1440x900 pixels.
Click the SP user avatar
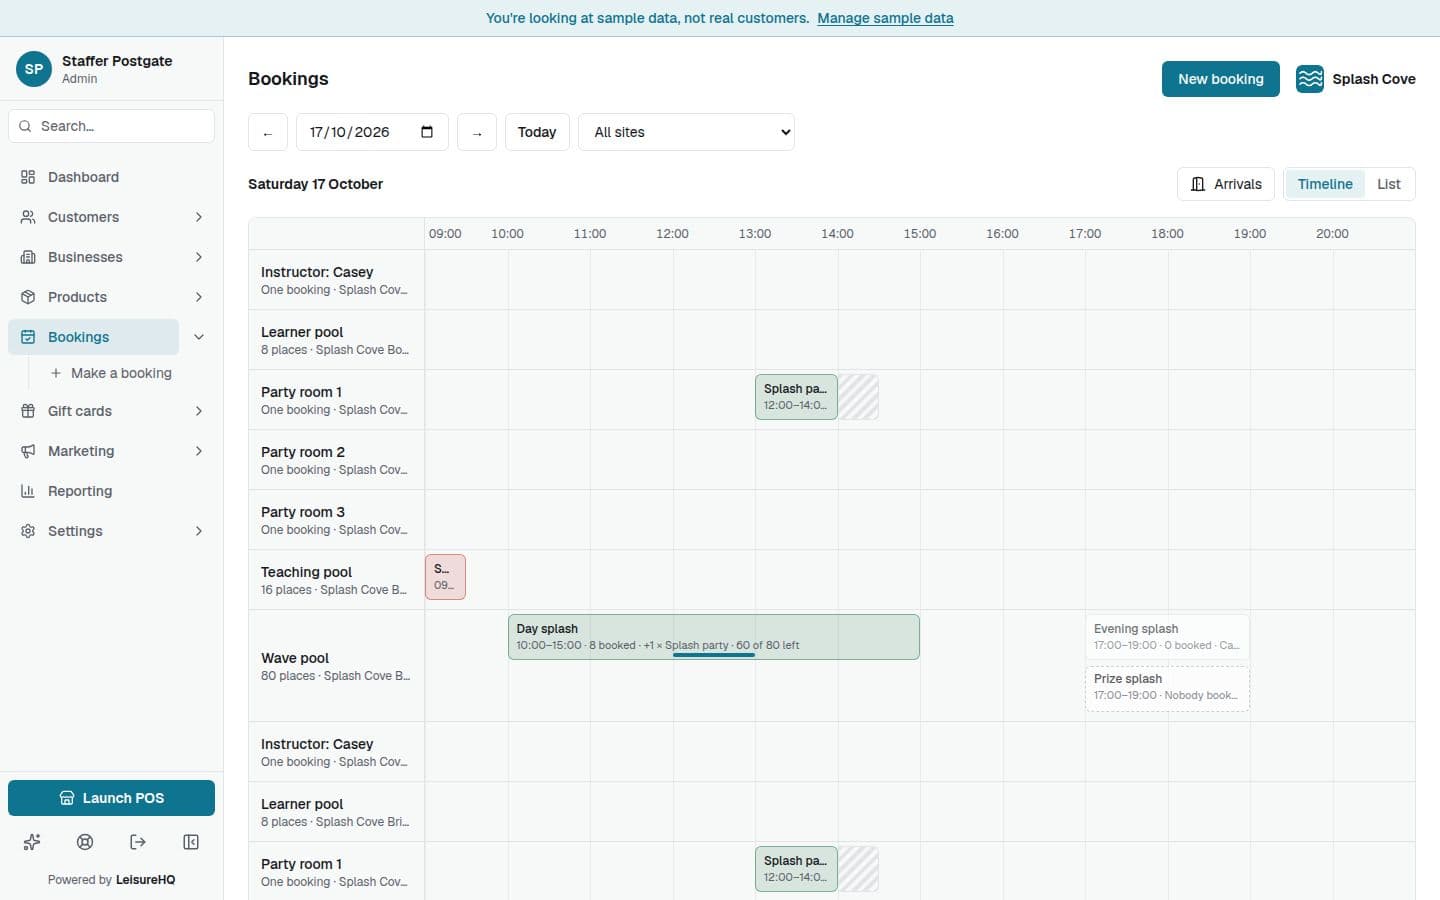point(34,69)
